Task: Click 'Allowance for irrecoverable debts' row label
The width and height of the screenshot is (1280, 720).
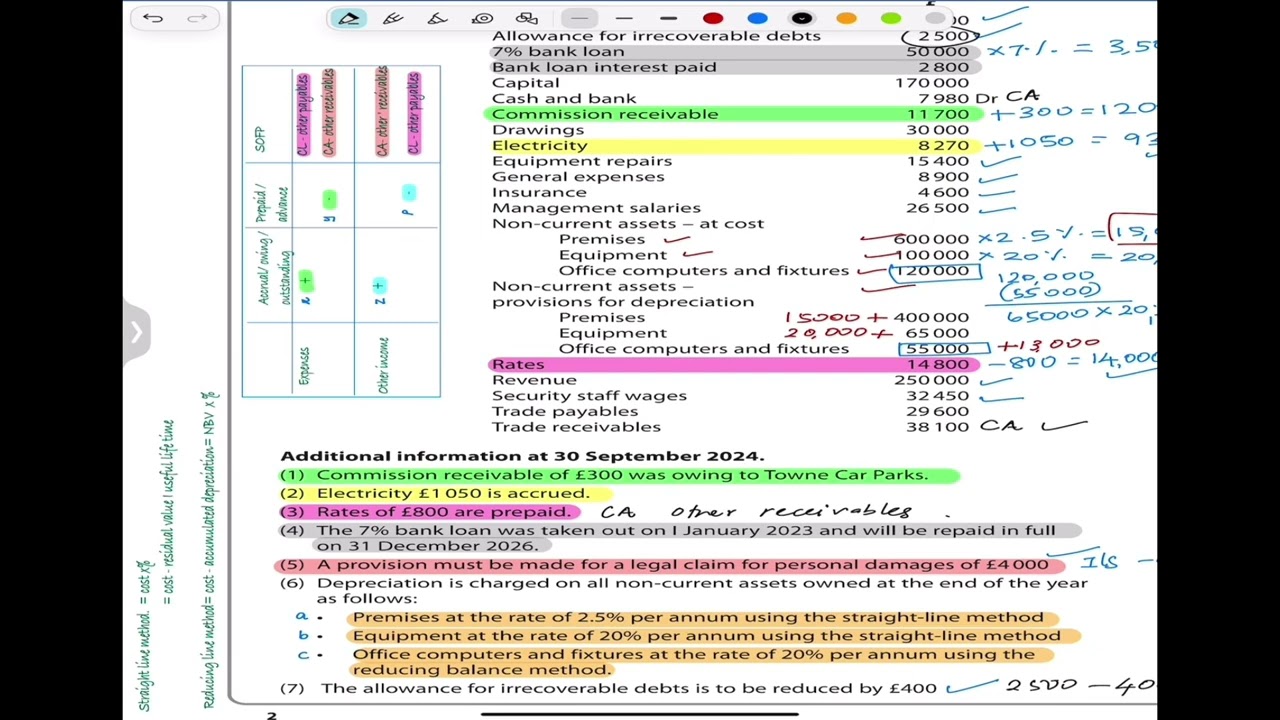Action: [x=655, y=36]
